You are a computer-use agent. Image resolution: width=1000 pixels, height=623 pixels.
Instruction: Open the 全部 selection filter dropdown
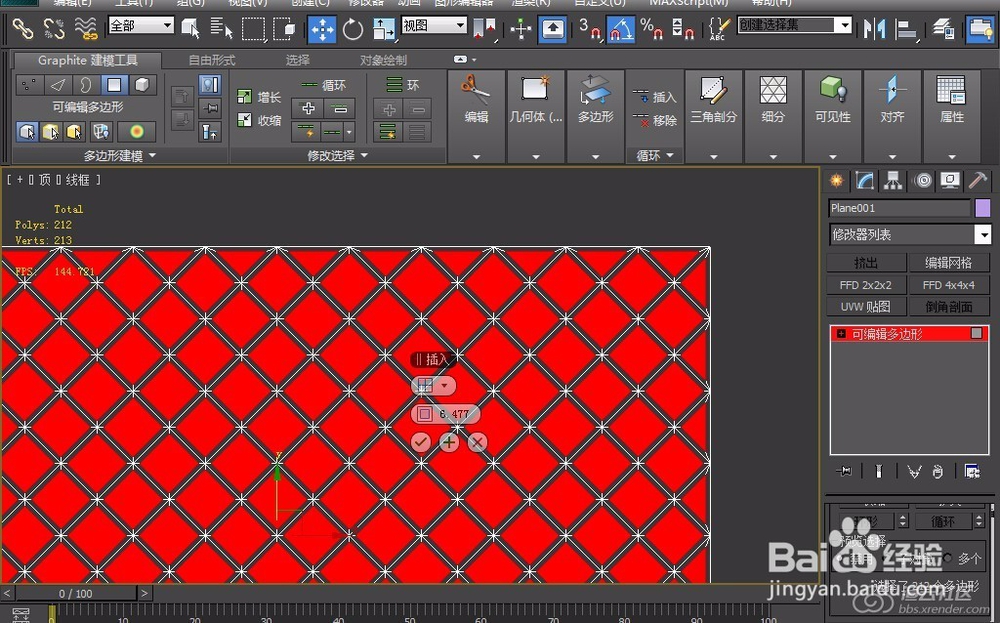coord(141,26)
